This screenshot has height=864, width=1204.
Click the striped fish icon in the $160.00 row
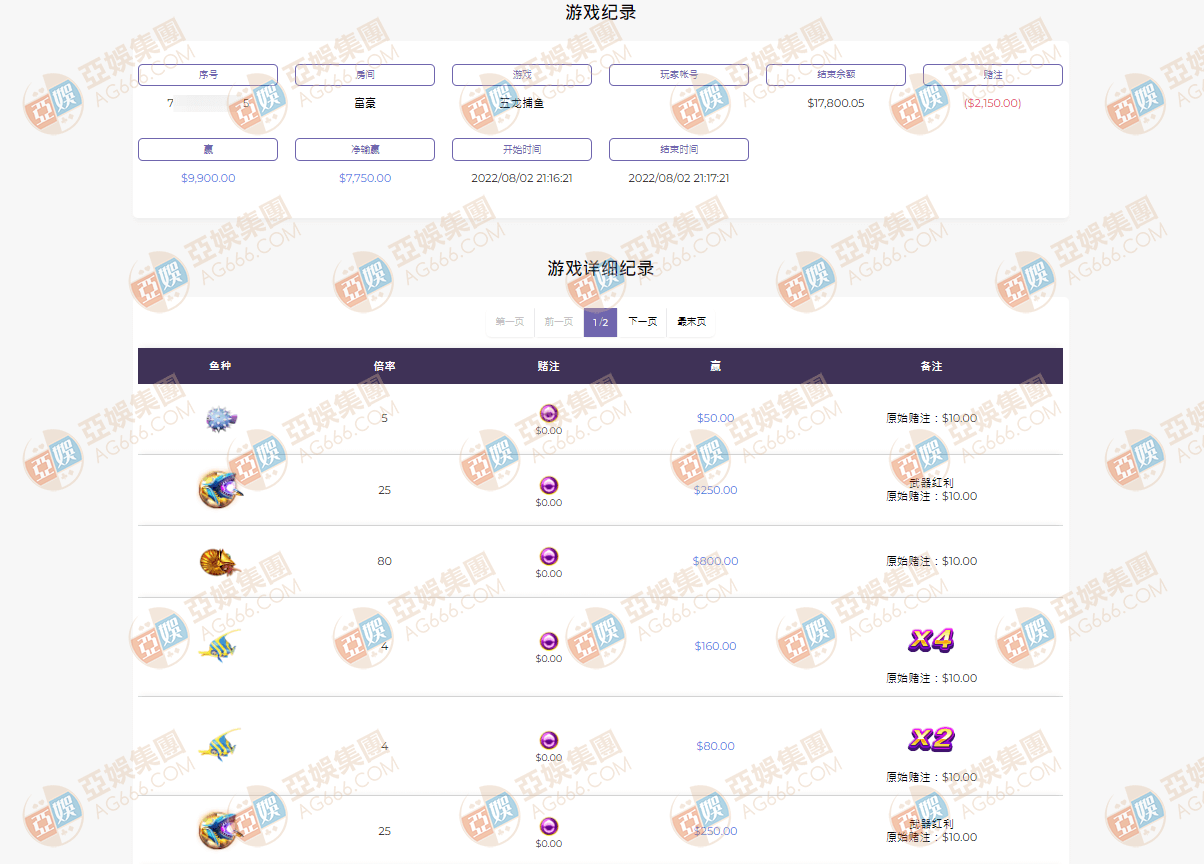pos(219,646)
